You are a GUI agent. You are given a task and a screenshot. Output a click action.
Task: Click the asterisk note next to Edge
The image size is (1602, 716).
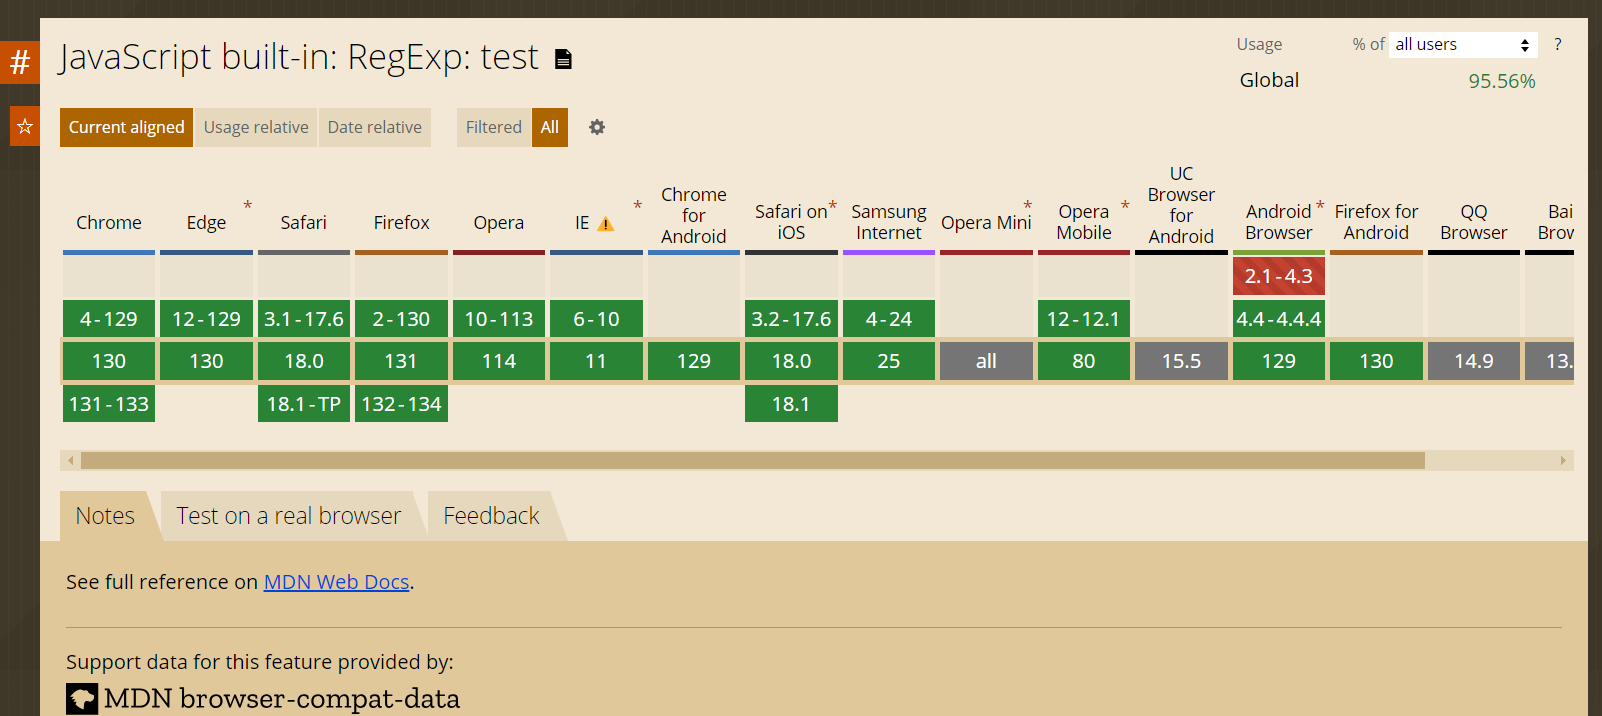[247, 206]
